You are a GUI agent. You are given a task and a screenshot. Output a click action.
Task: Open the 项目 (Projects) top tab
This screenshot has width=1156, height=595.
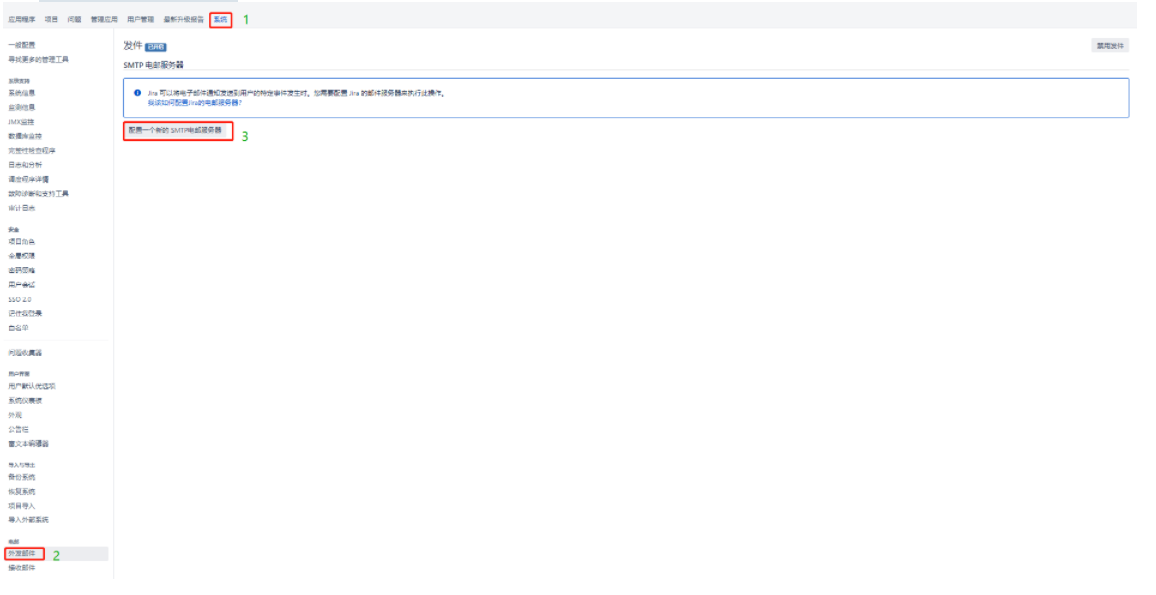(x=52, y=20)
